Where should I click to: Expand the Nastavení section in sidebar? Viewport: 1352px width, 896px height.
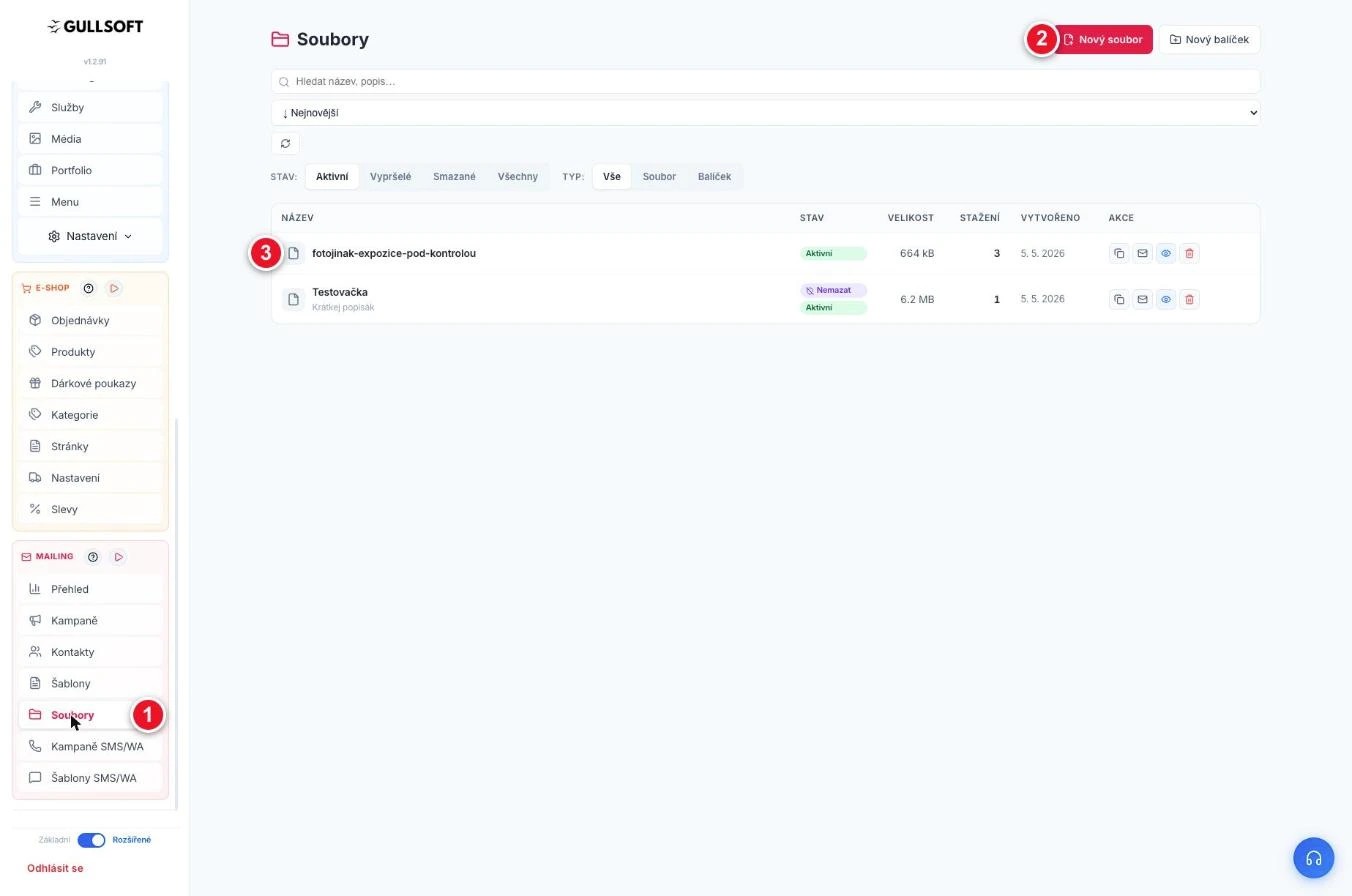[90, 236]
